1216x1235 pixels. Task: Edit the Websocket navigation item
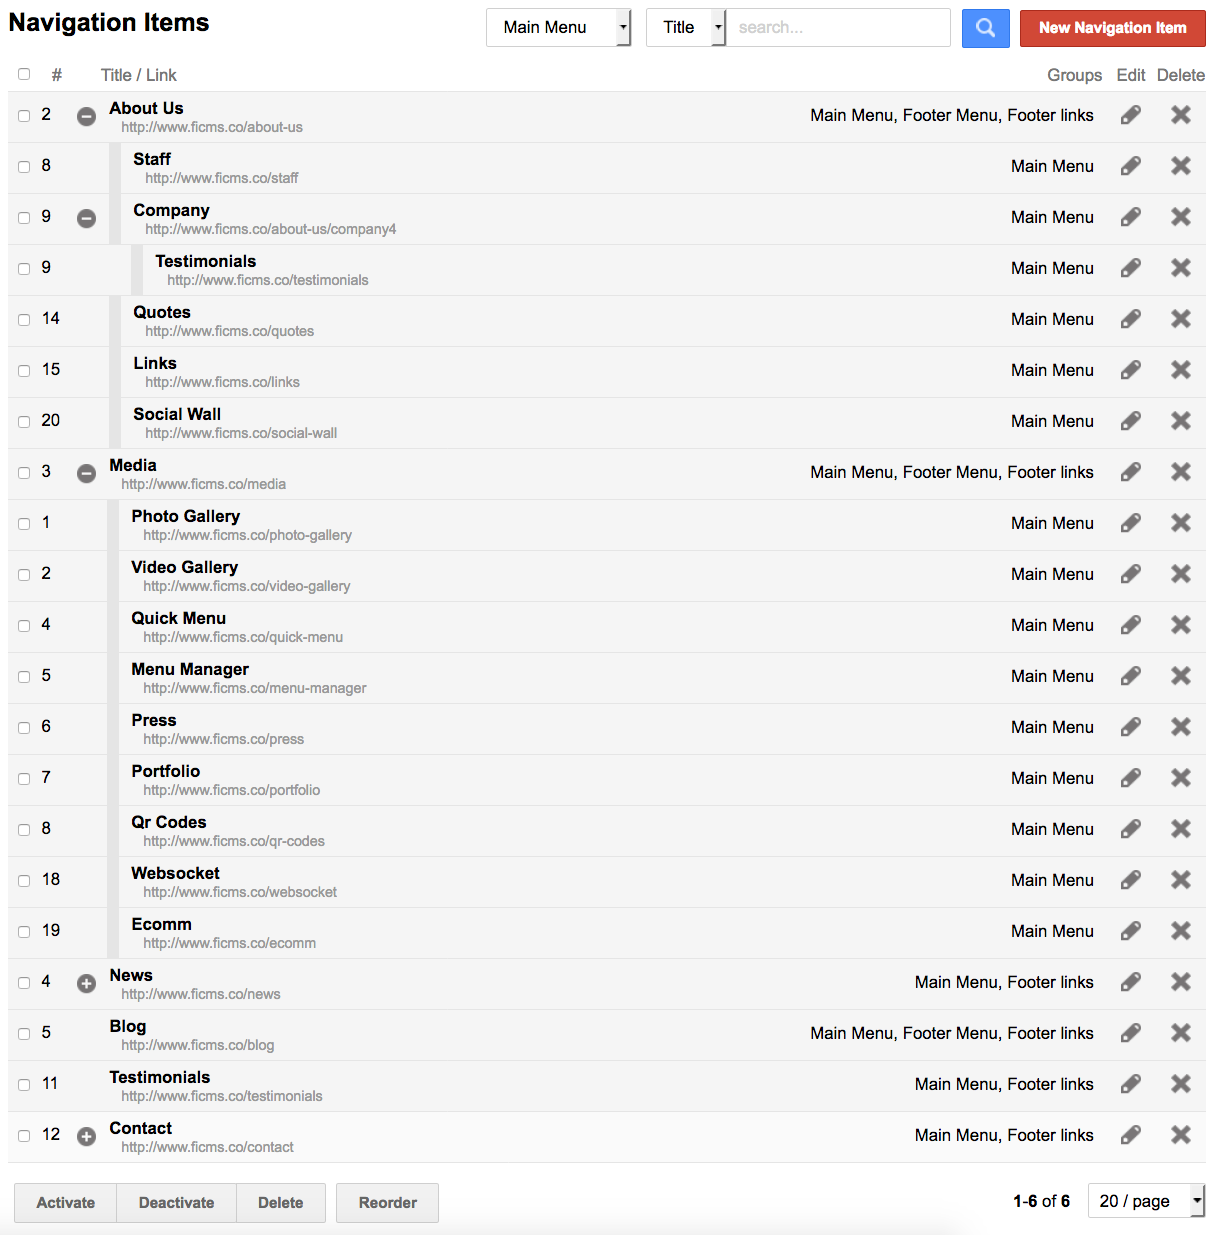click(1131, 880)
